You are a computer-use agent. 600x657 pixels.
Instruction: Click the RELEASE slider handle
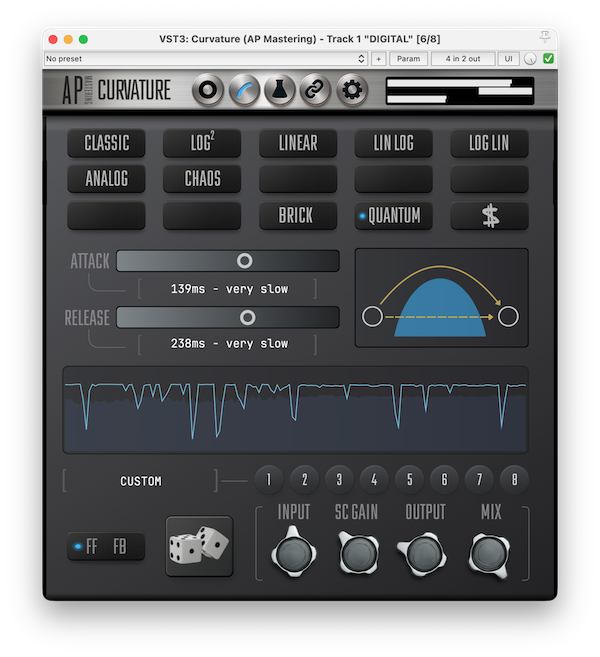coord(248,318)
